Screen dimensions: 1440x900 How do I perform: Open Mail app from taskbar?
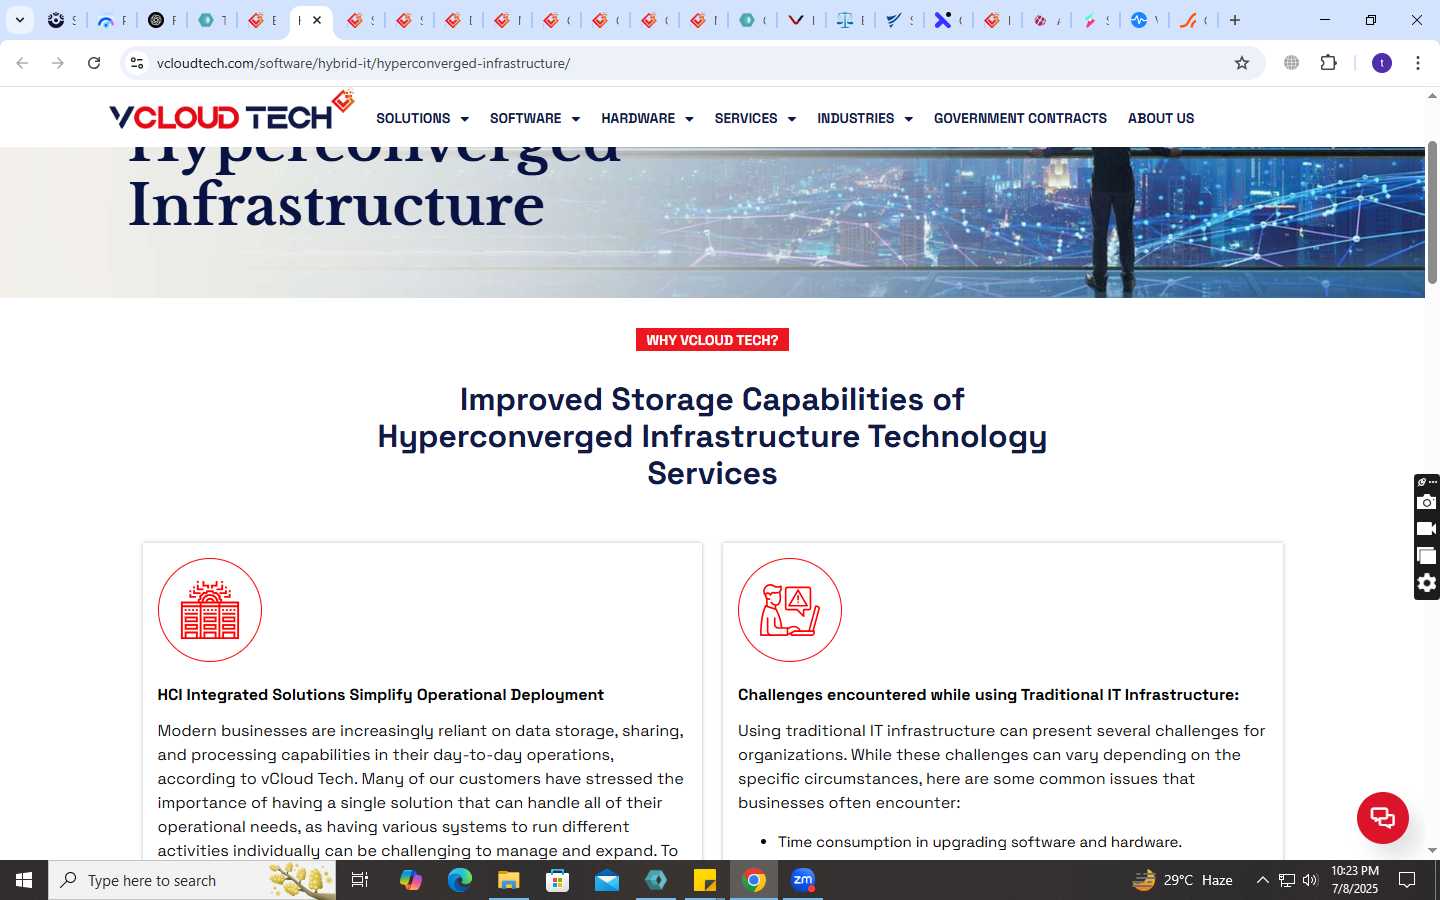[x=606, y=880]
